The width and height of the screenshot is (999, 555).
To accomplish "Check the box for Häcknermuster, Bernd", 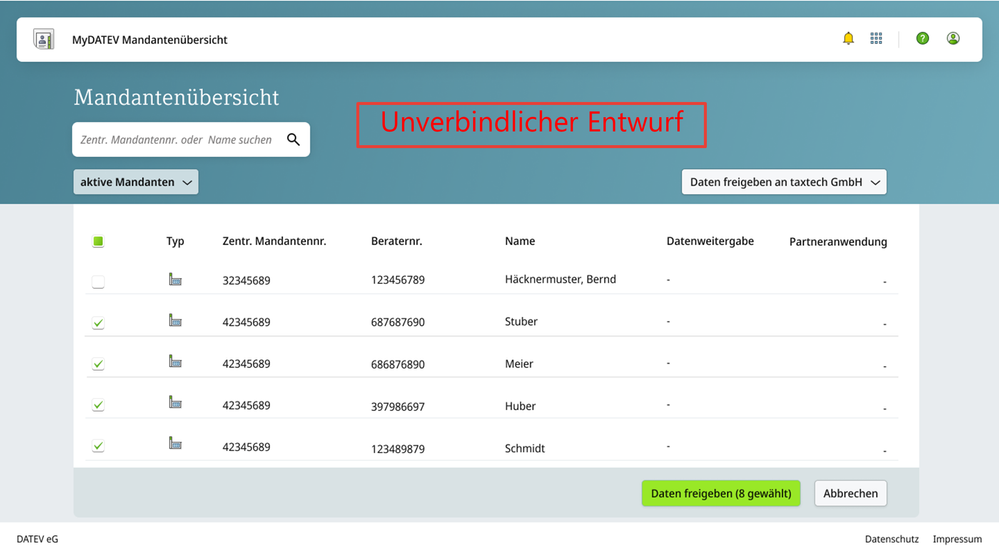I will click(x=98, y=282).
